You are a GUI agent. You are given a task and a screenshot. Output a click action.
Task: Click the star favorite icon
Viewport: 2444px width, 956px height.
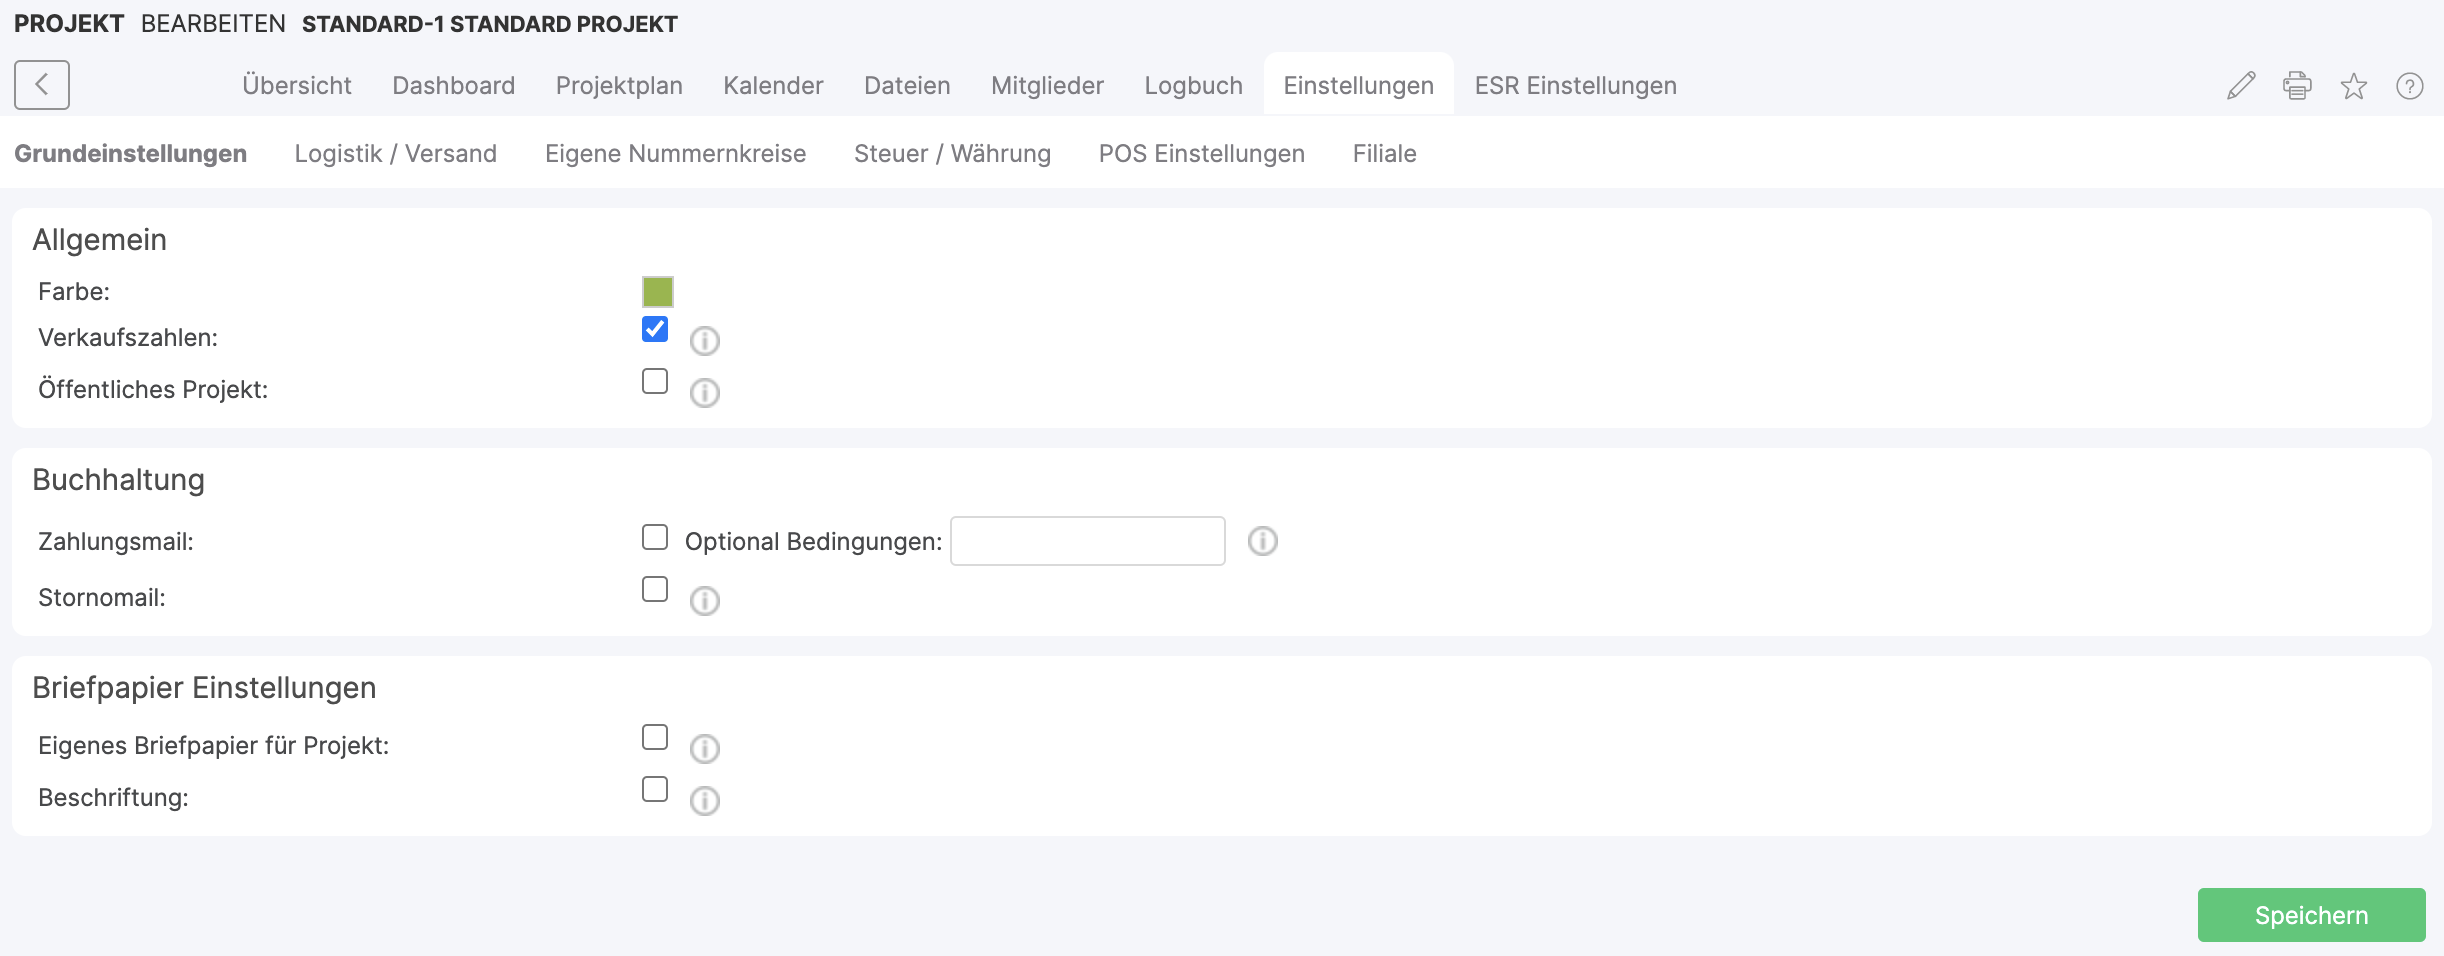tap(2354, 86)
